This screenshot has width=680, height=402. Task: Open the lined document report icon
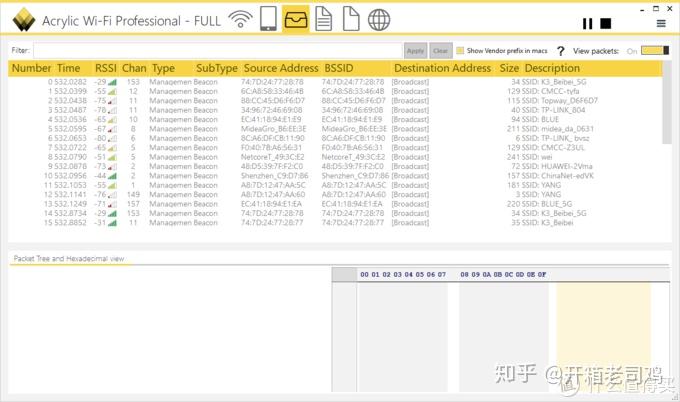tap(324, 19)
